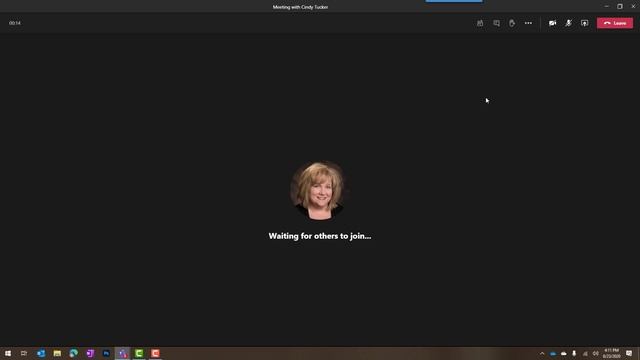The height and width of the screenshot is (360, 640).
Task: Open the taskbar clock and date
Action: (611, 353)
